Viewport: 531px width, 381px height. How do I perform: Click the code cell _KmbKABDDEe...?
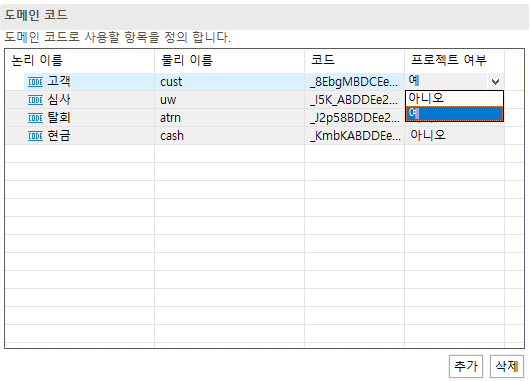tap(354, 135)
